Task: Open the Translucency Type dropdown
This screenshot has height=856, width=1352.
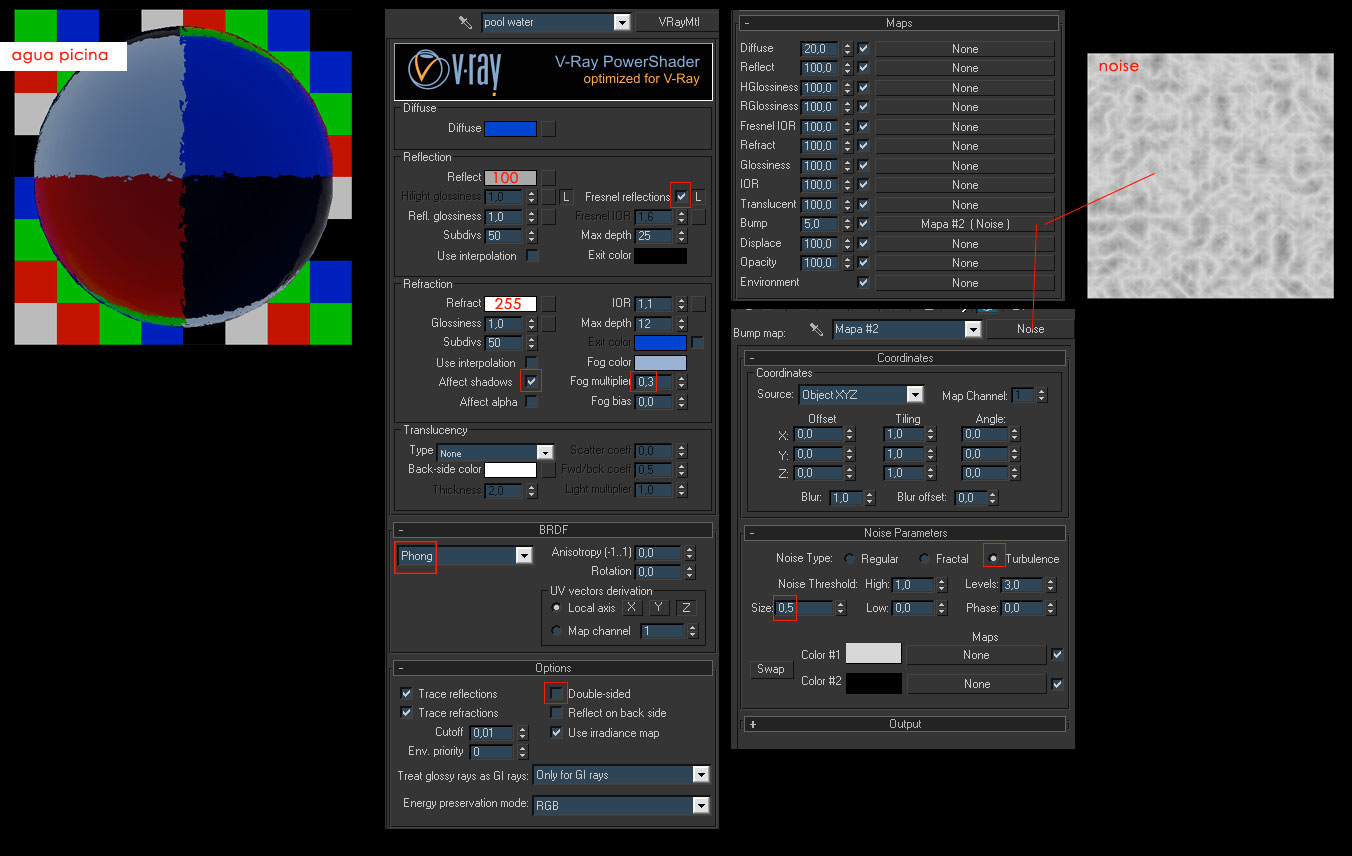Action: pyautogui.click(x=545, y=452)
